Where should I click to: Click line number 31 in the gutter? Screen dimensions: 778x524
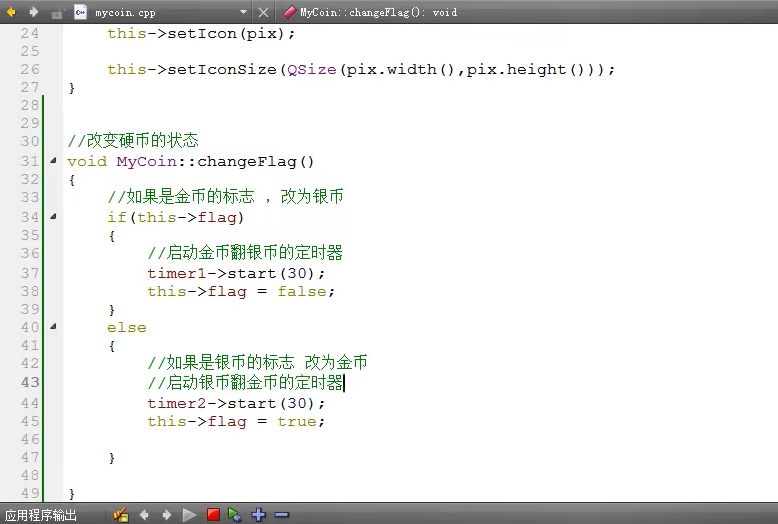tap(30, 161)
